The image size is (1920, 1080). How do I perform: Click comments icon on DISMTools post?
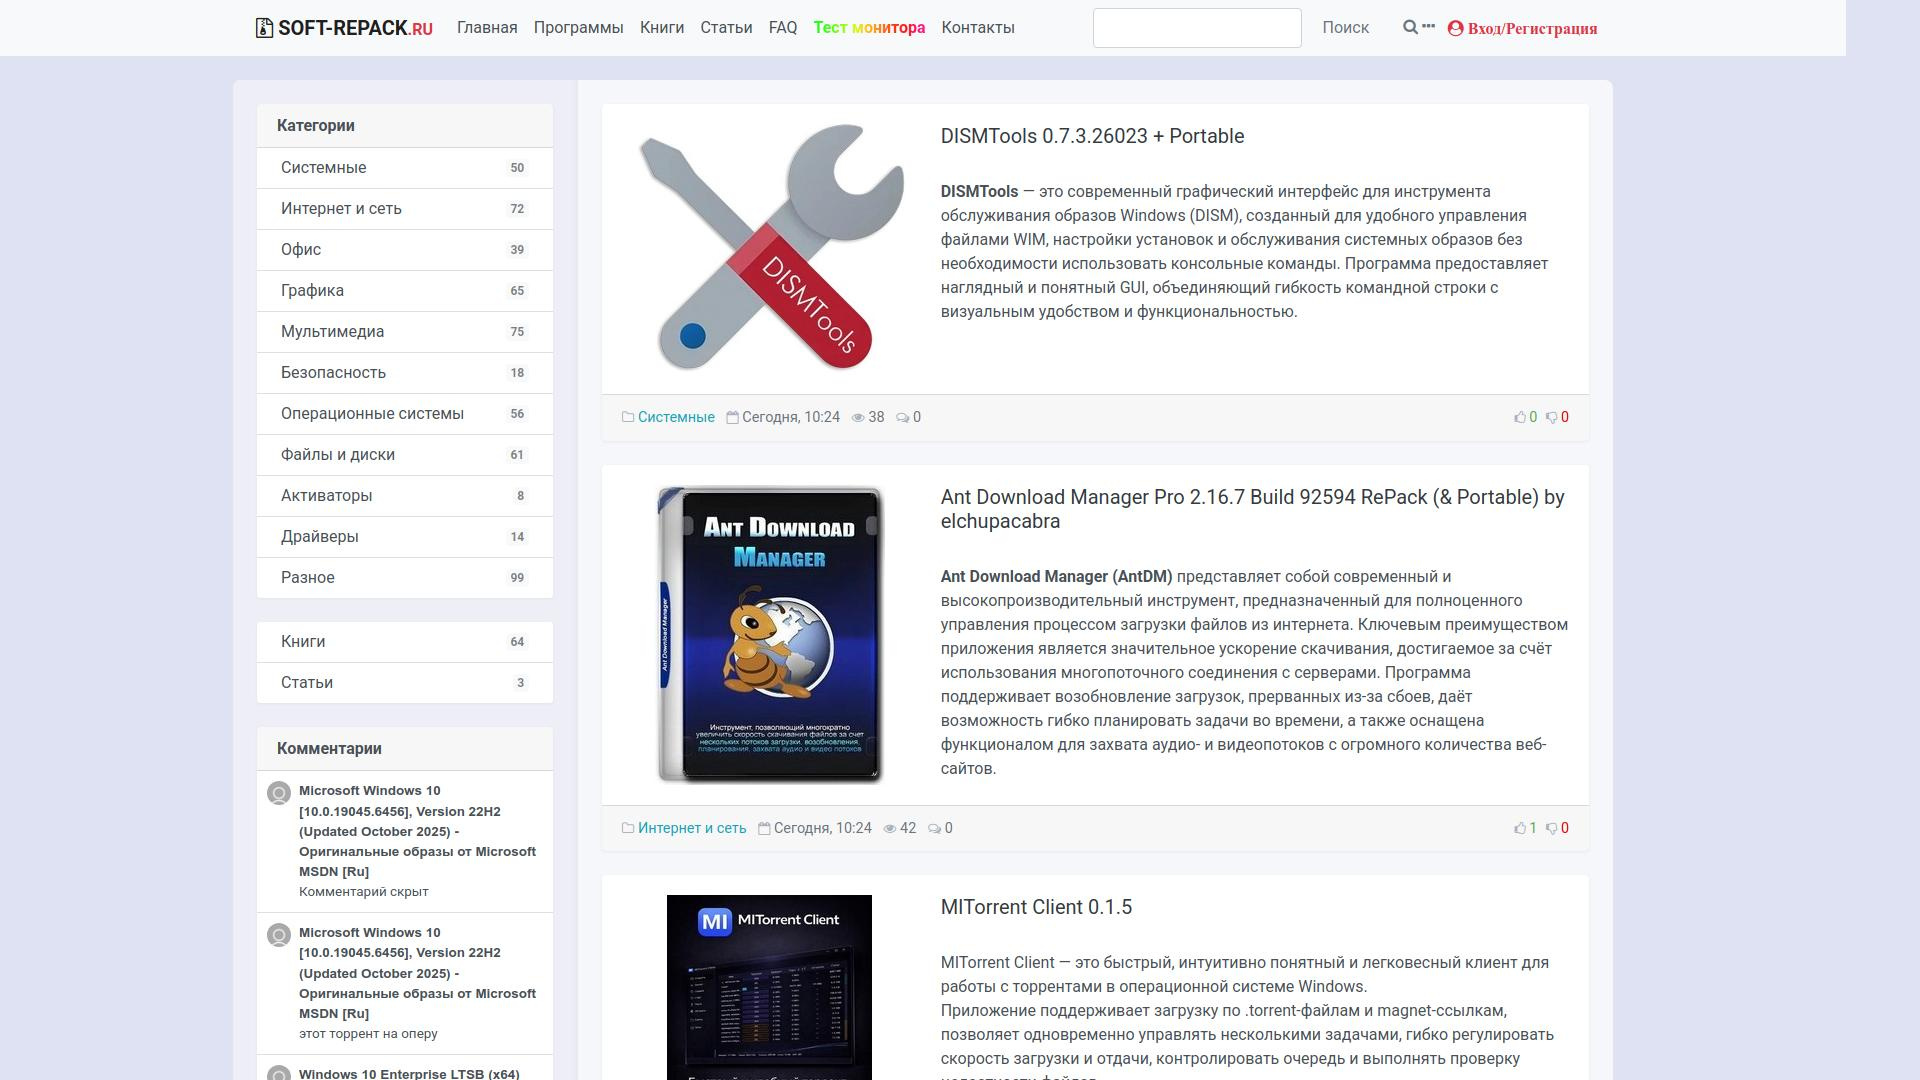point(902,417)
